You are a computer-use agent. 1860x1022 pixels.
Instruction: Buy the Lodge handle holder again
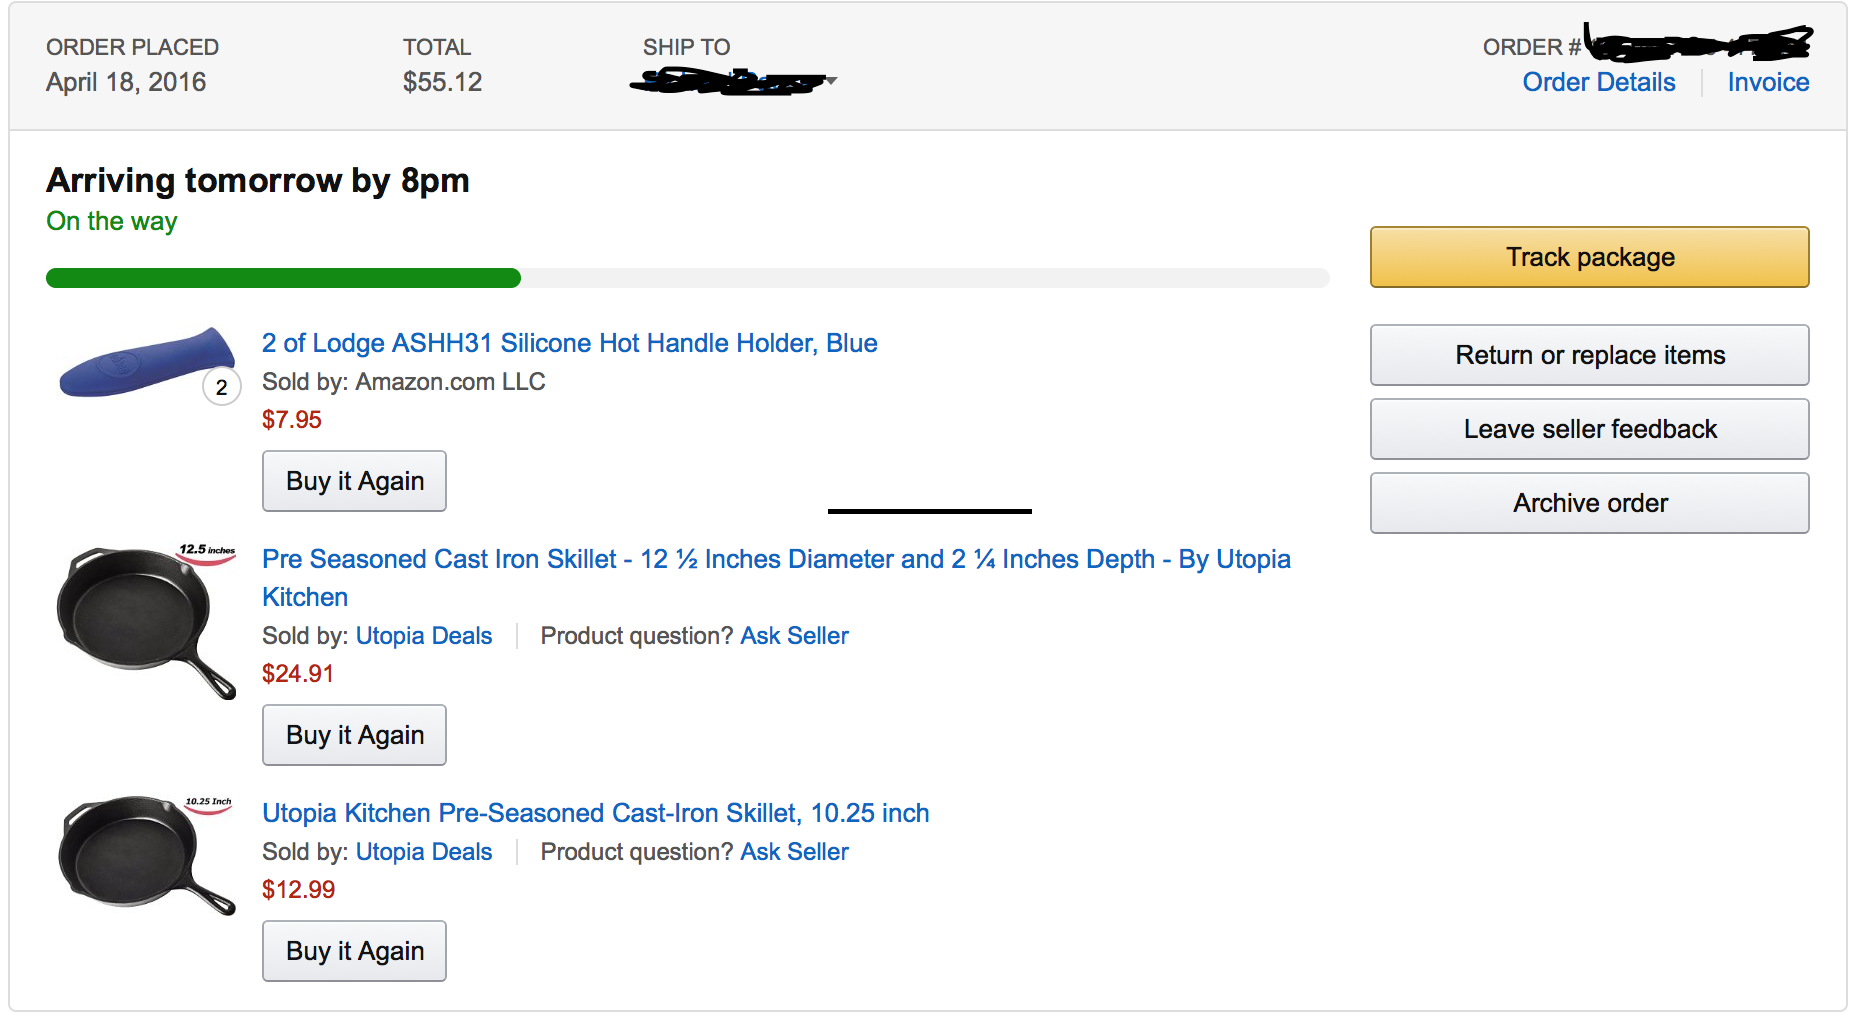(354, 481)
